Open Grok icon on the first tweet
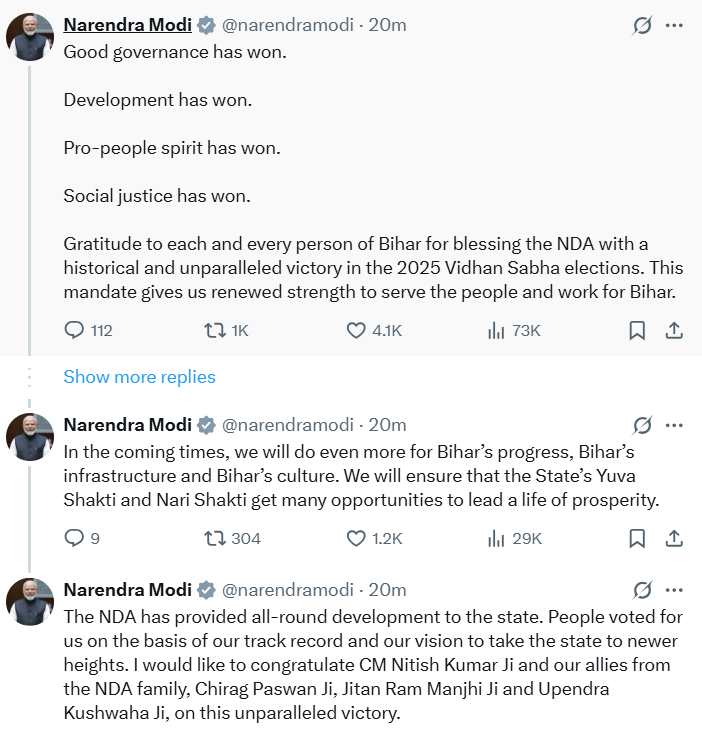The height and width of the screenshot is (732, 702). [x=642, y=26]
